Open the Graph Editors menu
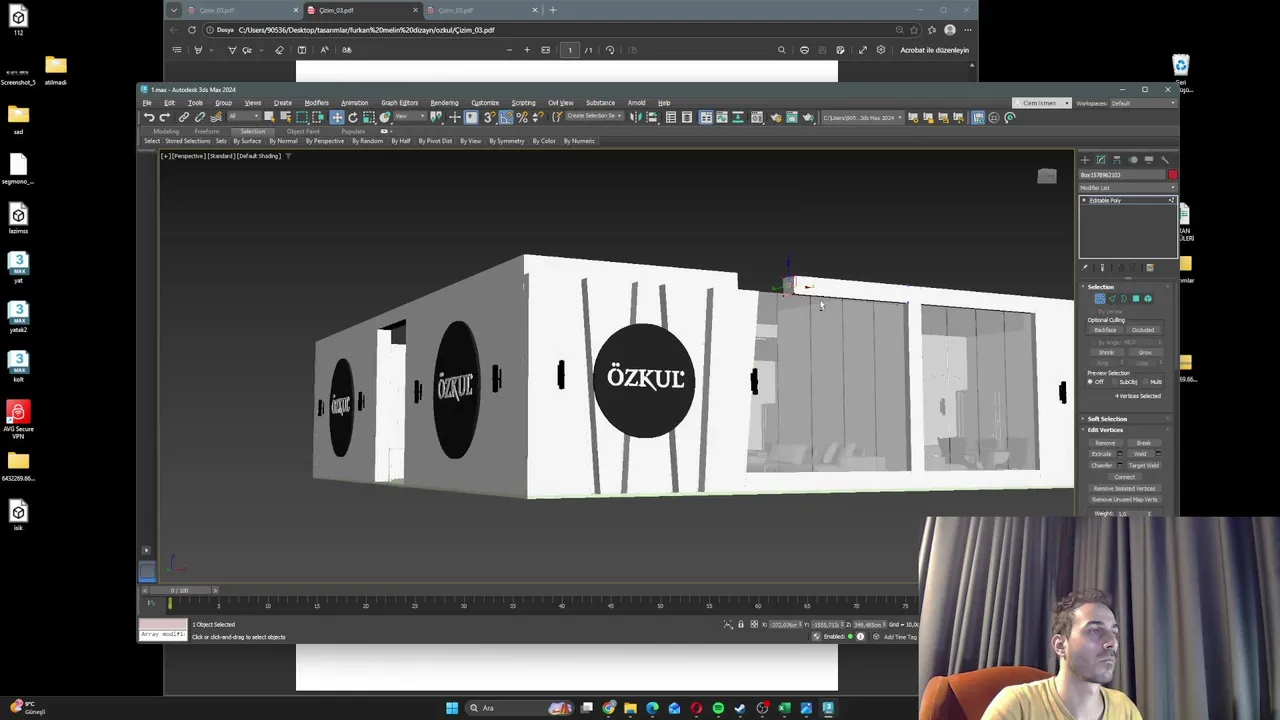 399,103
